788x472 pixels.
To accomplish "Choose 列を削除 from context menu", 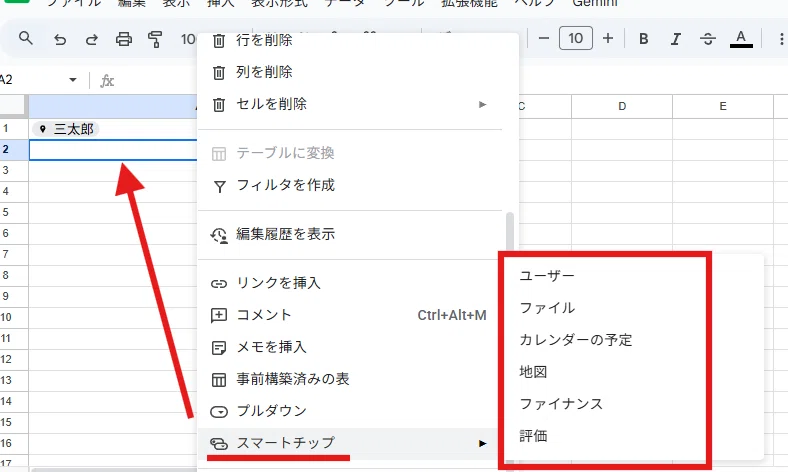I will pyautogui.click(x=350, y=72).
